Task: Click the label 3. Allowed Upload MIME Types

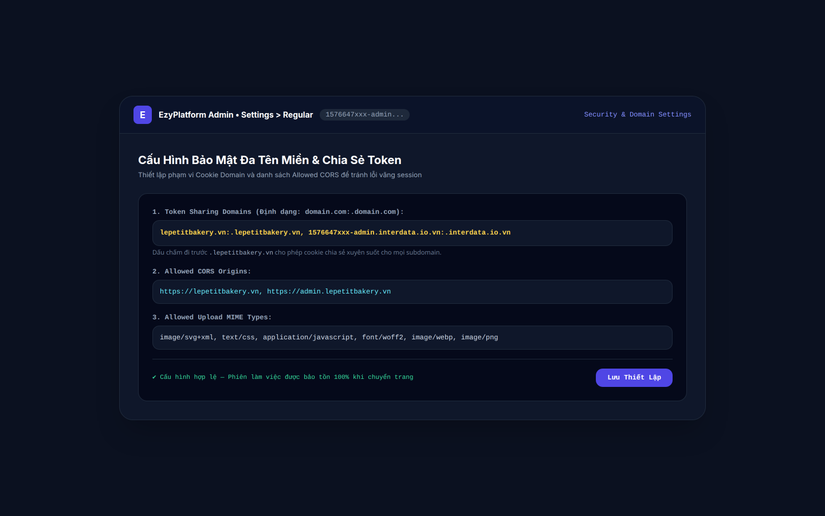Action: coord(212,317)
